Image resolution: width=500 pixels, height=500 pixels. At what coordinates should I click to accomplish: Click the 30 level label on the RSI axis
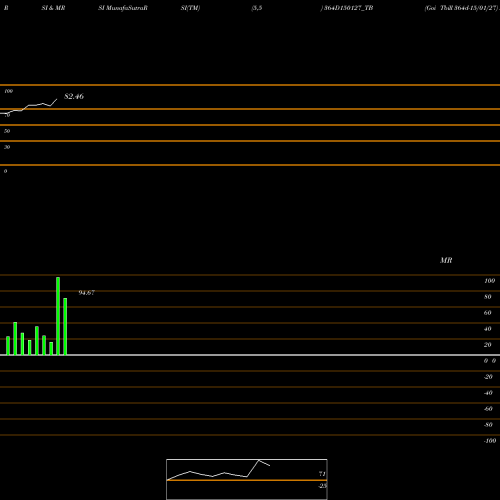tap(7, 147)
